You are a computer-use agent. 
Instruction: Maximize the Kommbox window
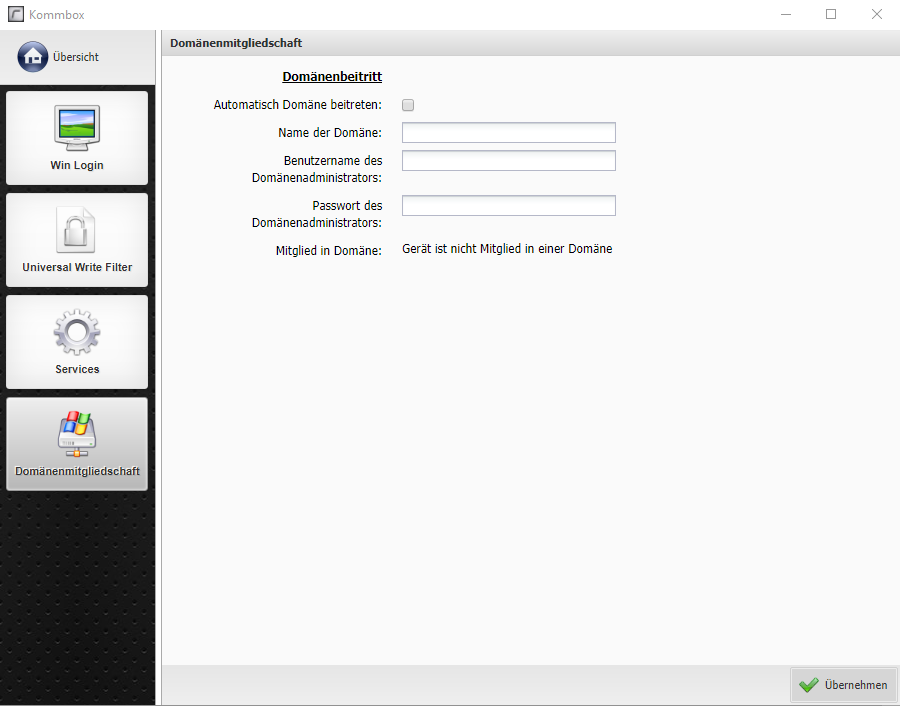pyautogui.click(x=831, y=14)
